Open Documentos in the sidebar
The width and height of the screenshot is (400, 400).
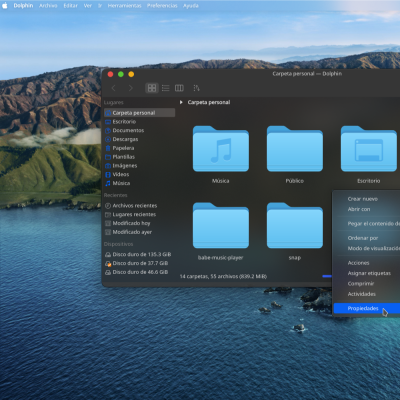pos(128,130)
